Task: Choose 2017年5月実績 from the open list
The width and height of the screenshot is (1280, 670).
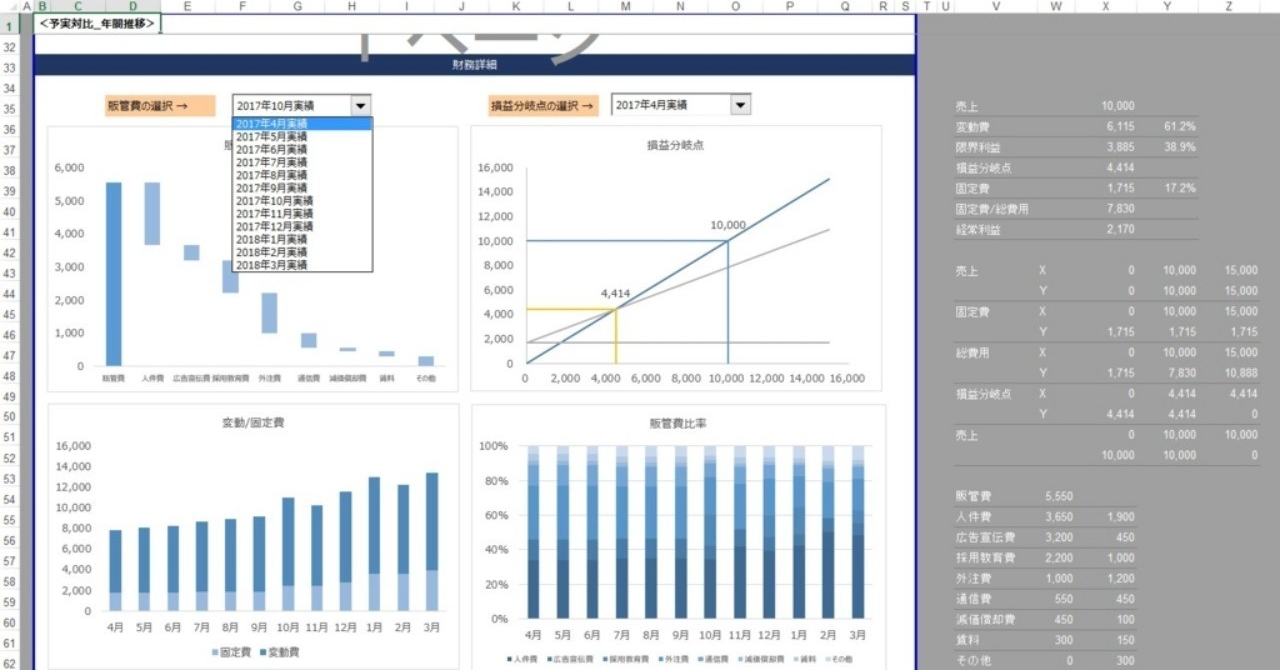Action: click(x=302, y=136)
